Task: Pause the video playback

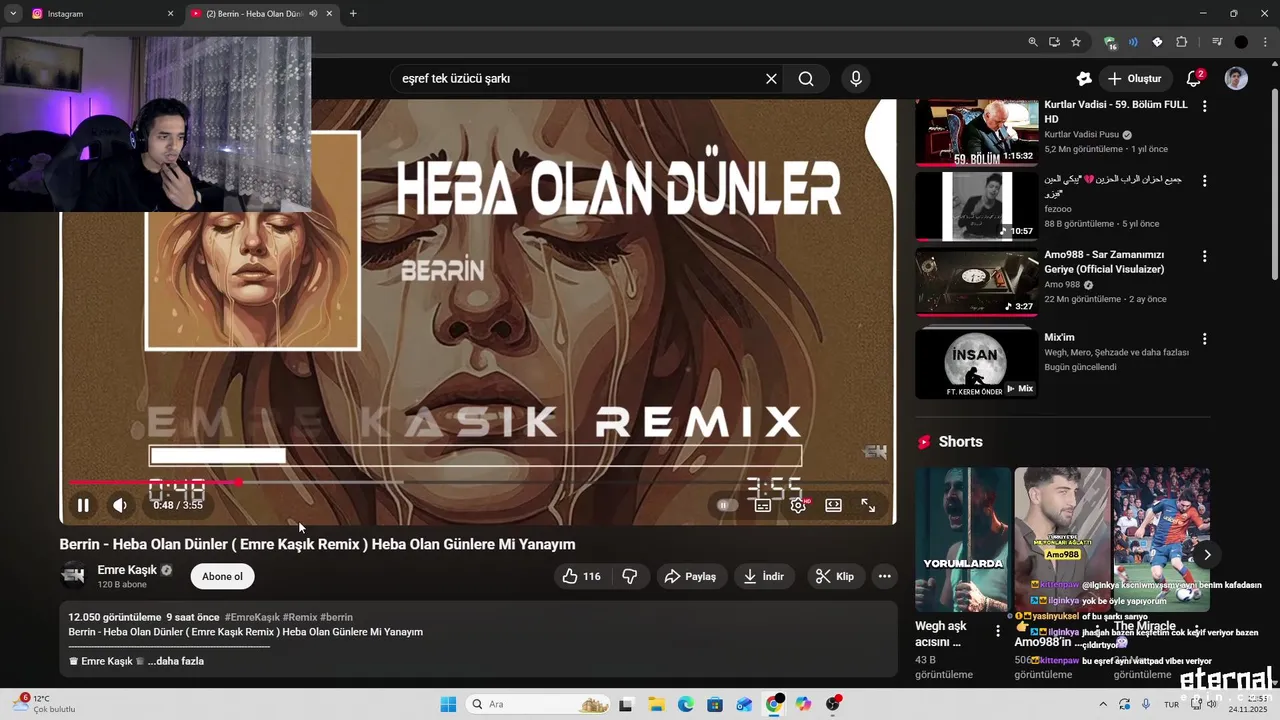Action: (x=83, y=505)
